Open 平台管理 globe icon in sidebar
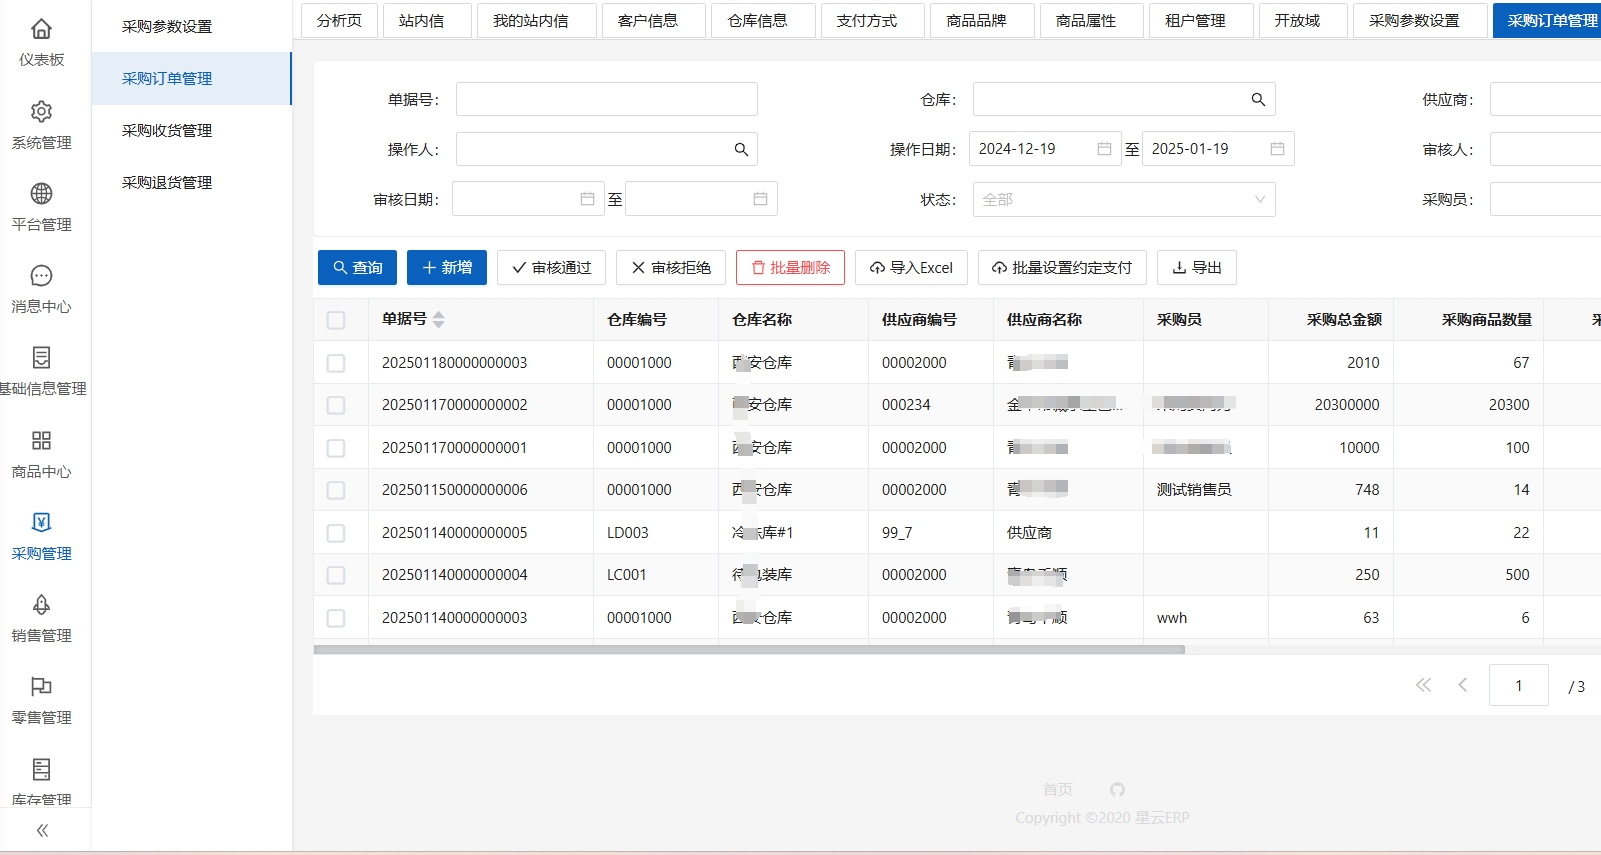This screenshot has width=1601, height=855. 41,194
